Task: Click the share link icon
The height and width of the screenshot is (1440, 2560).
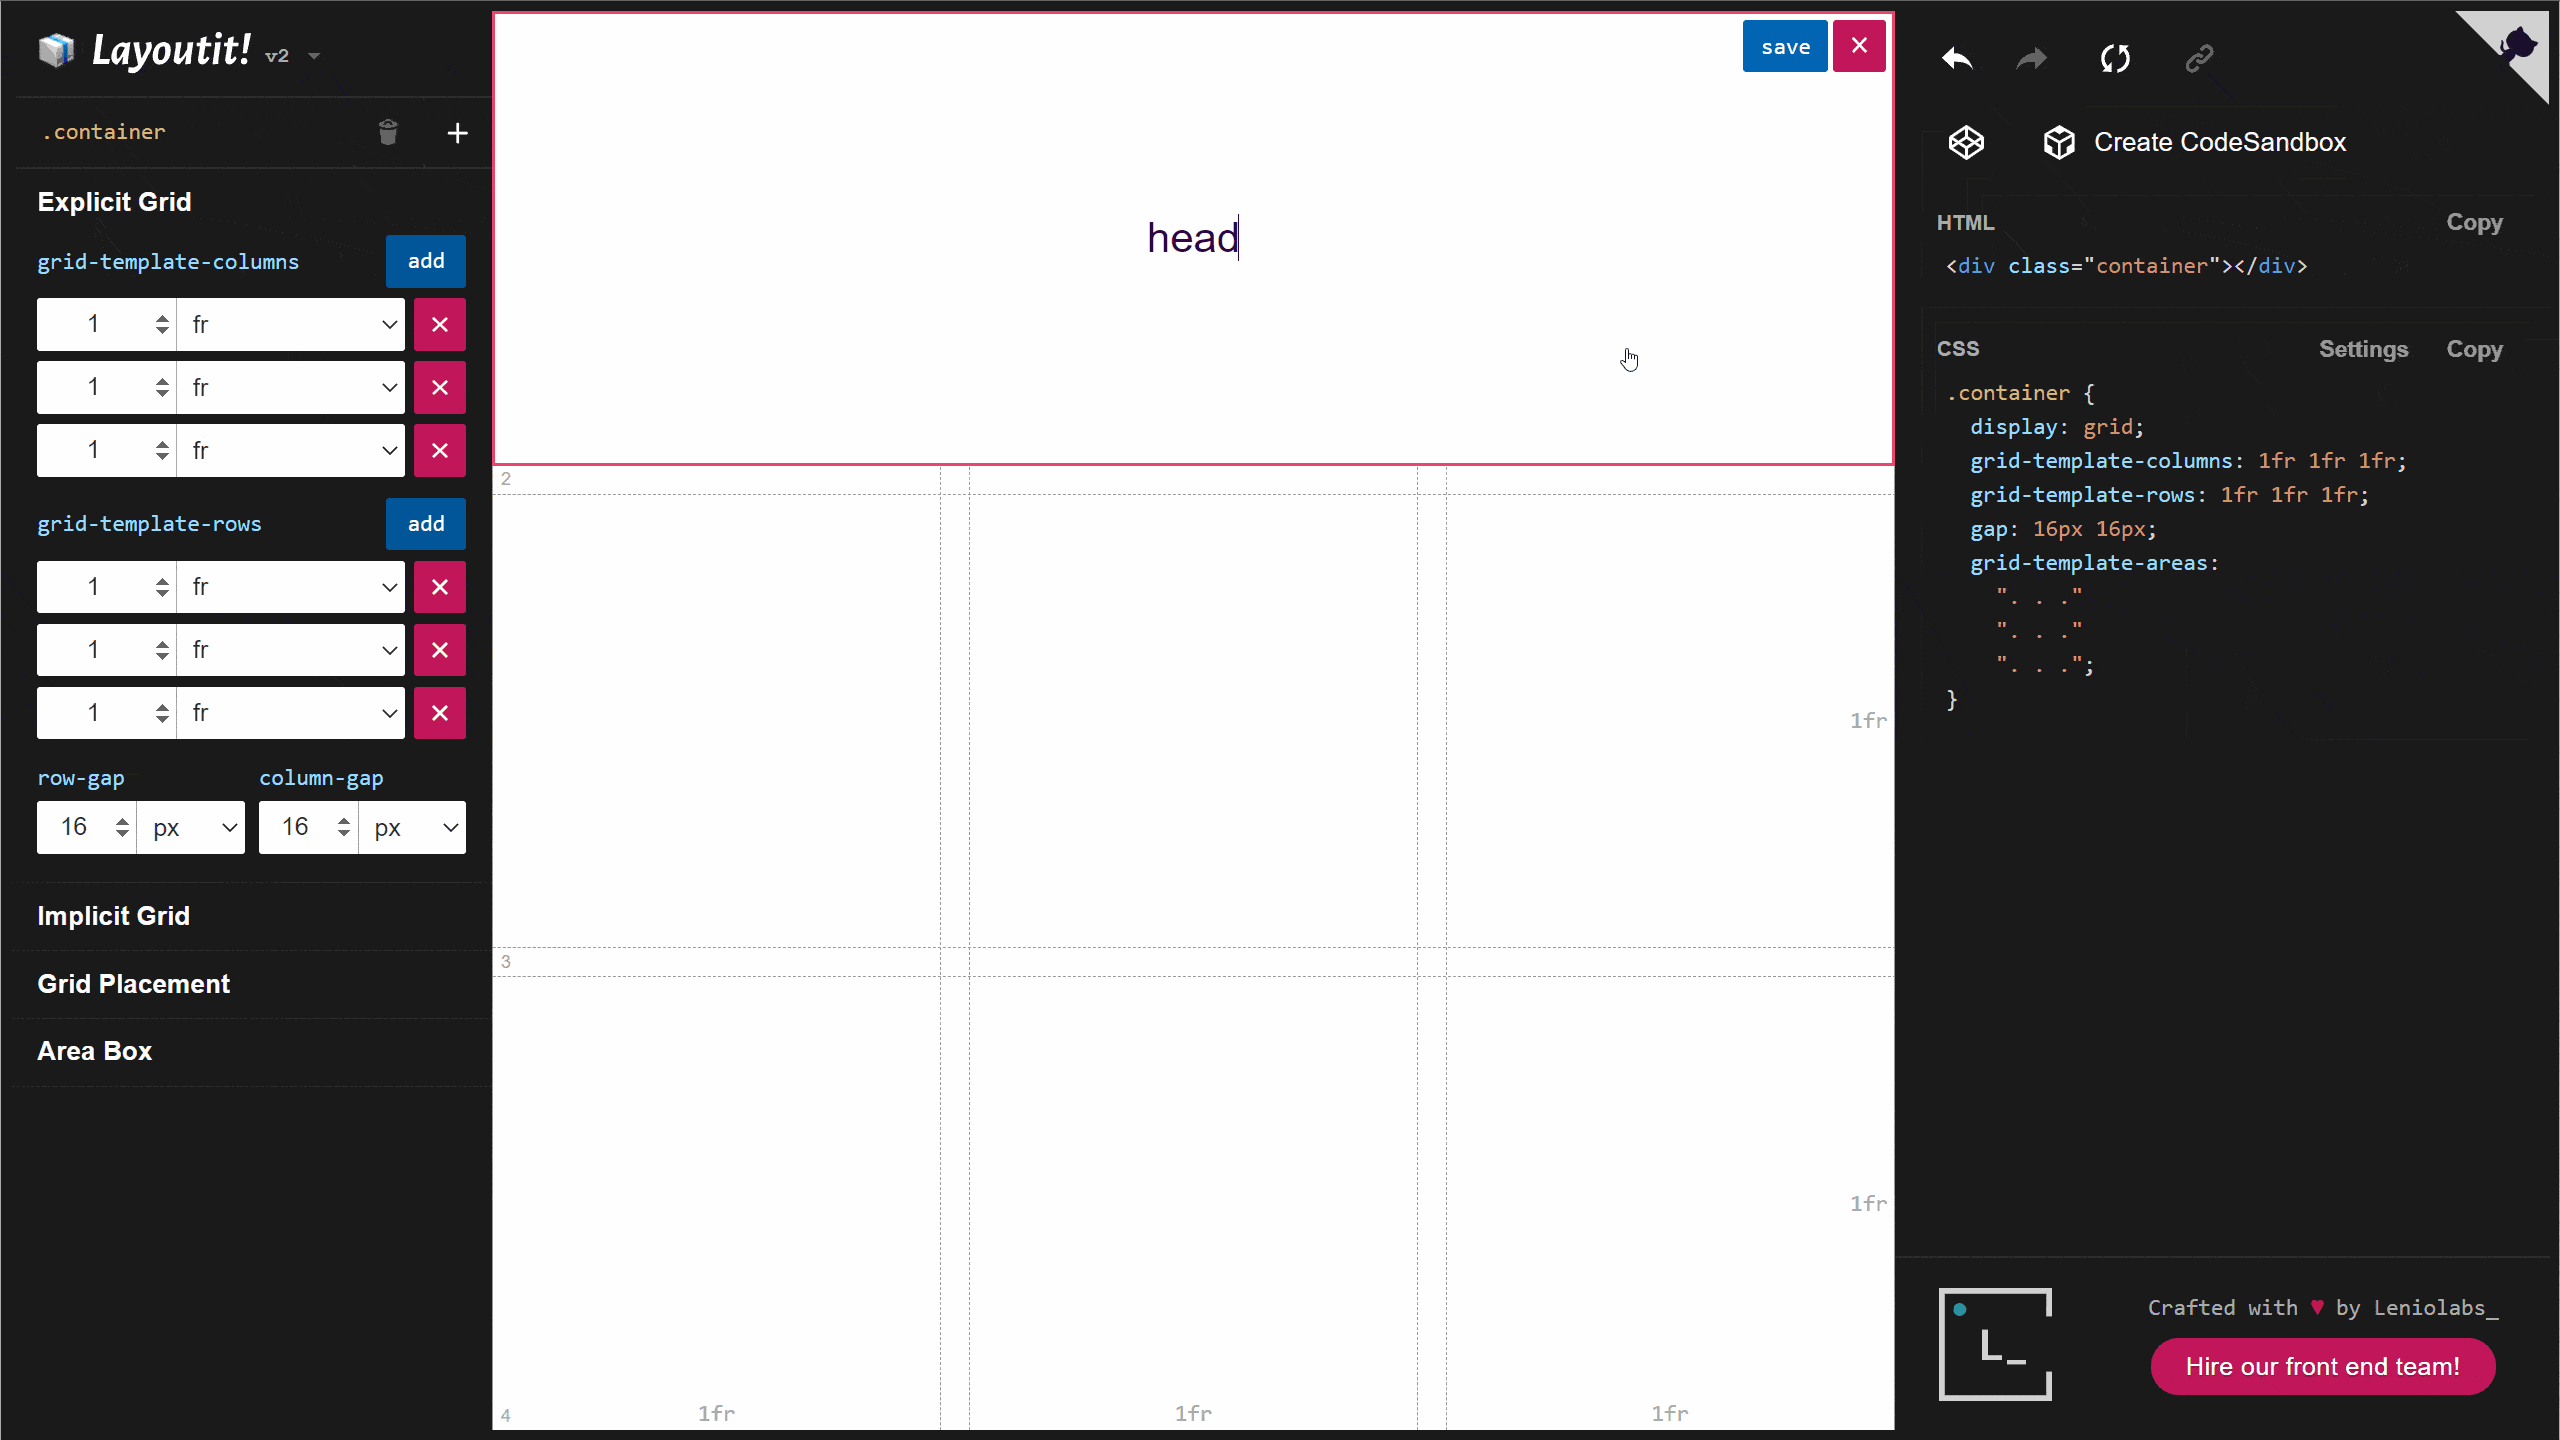Action: (2200, 58)
